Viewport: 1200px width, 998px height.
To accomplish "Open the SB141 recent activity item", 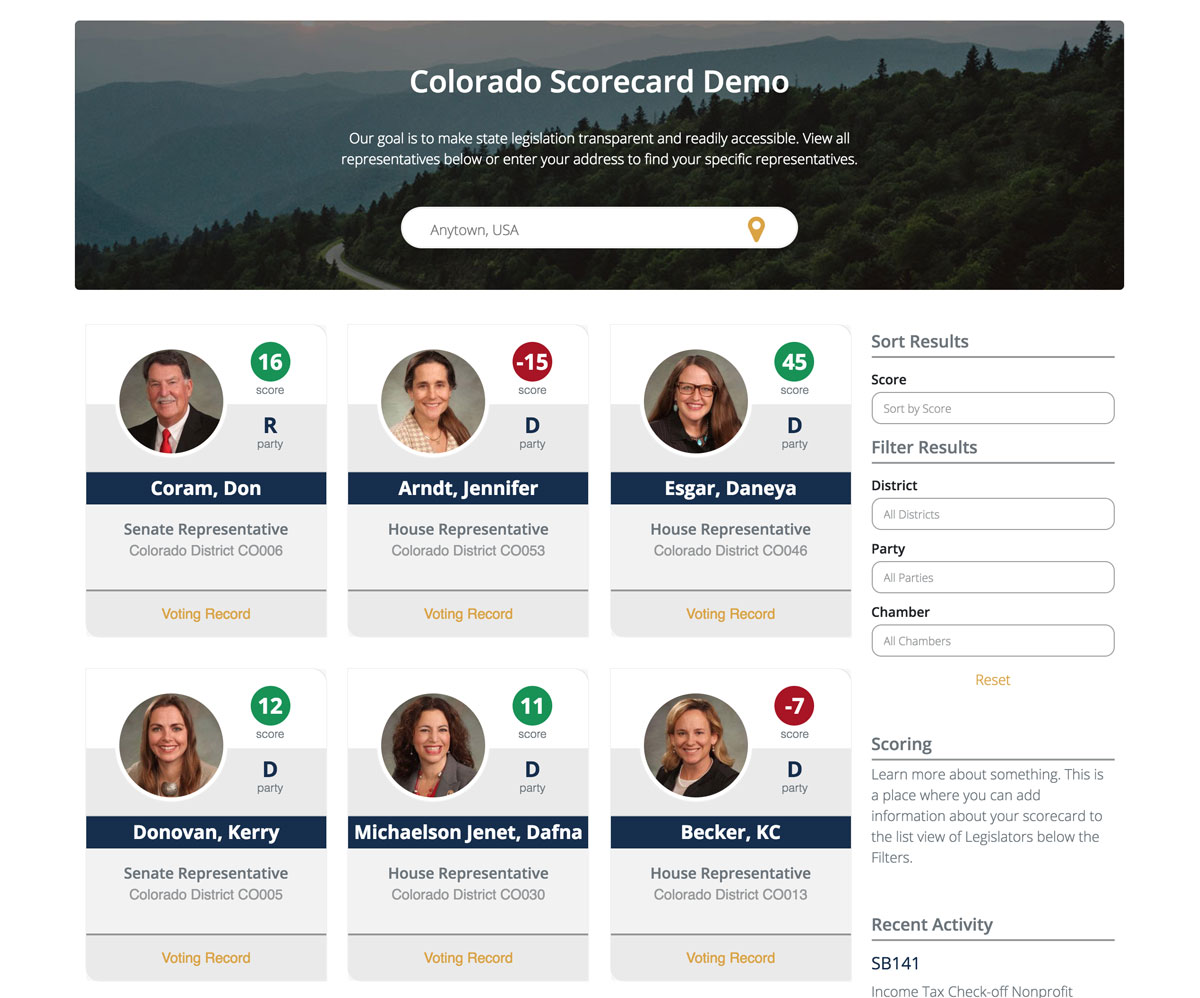I will (895, 963).
